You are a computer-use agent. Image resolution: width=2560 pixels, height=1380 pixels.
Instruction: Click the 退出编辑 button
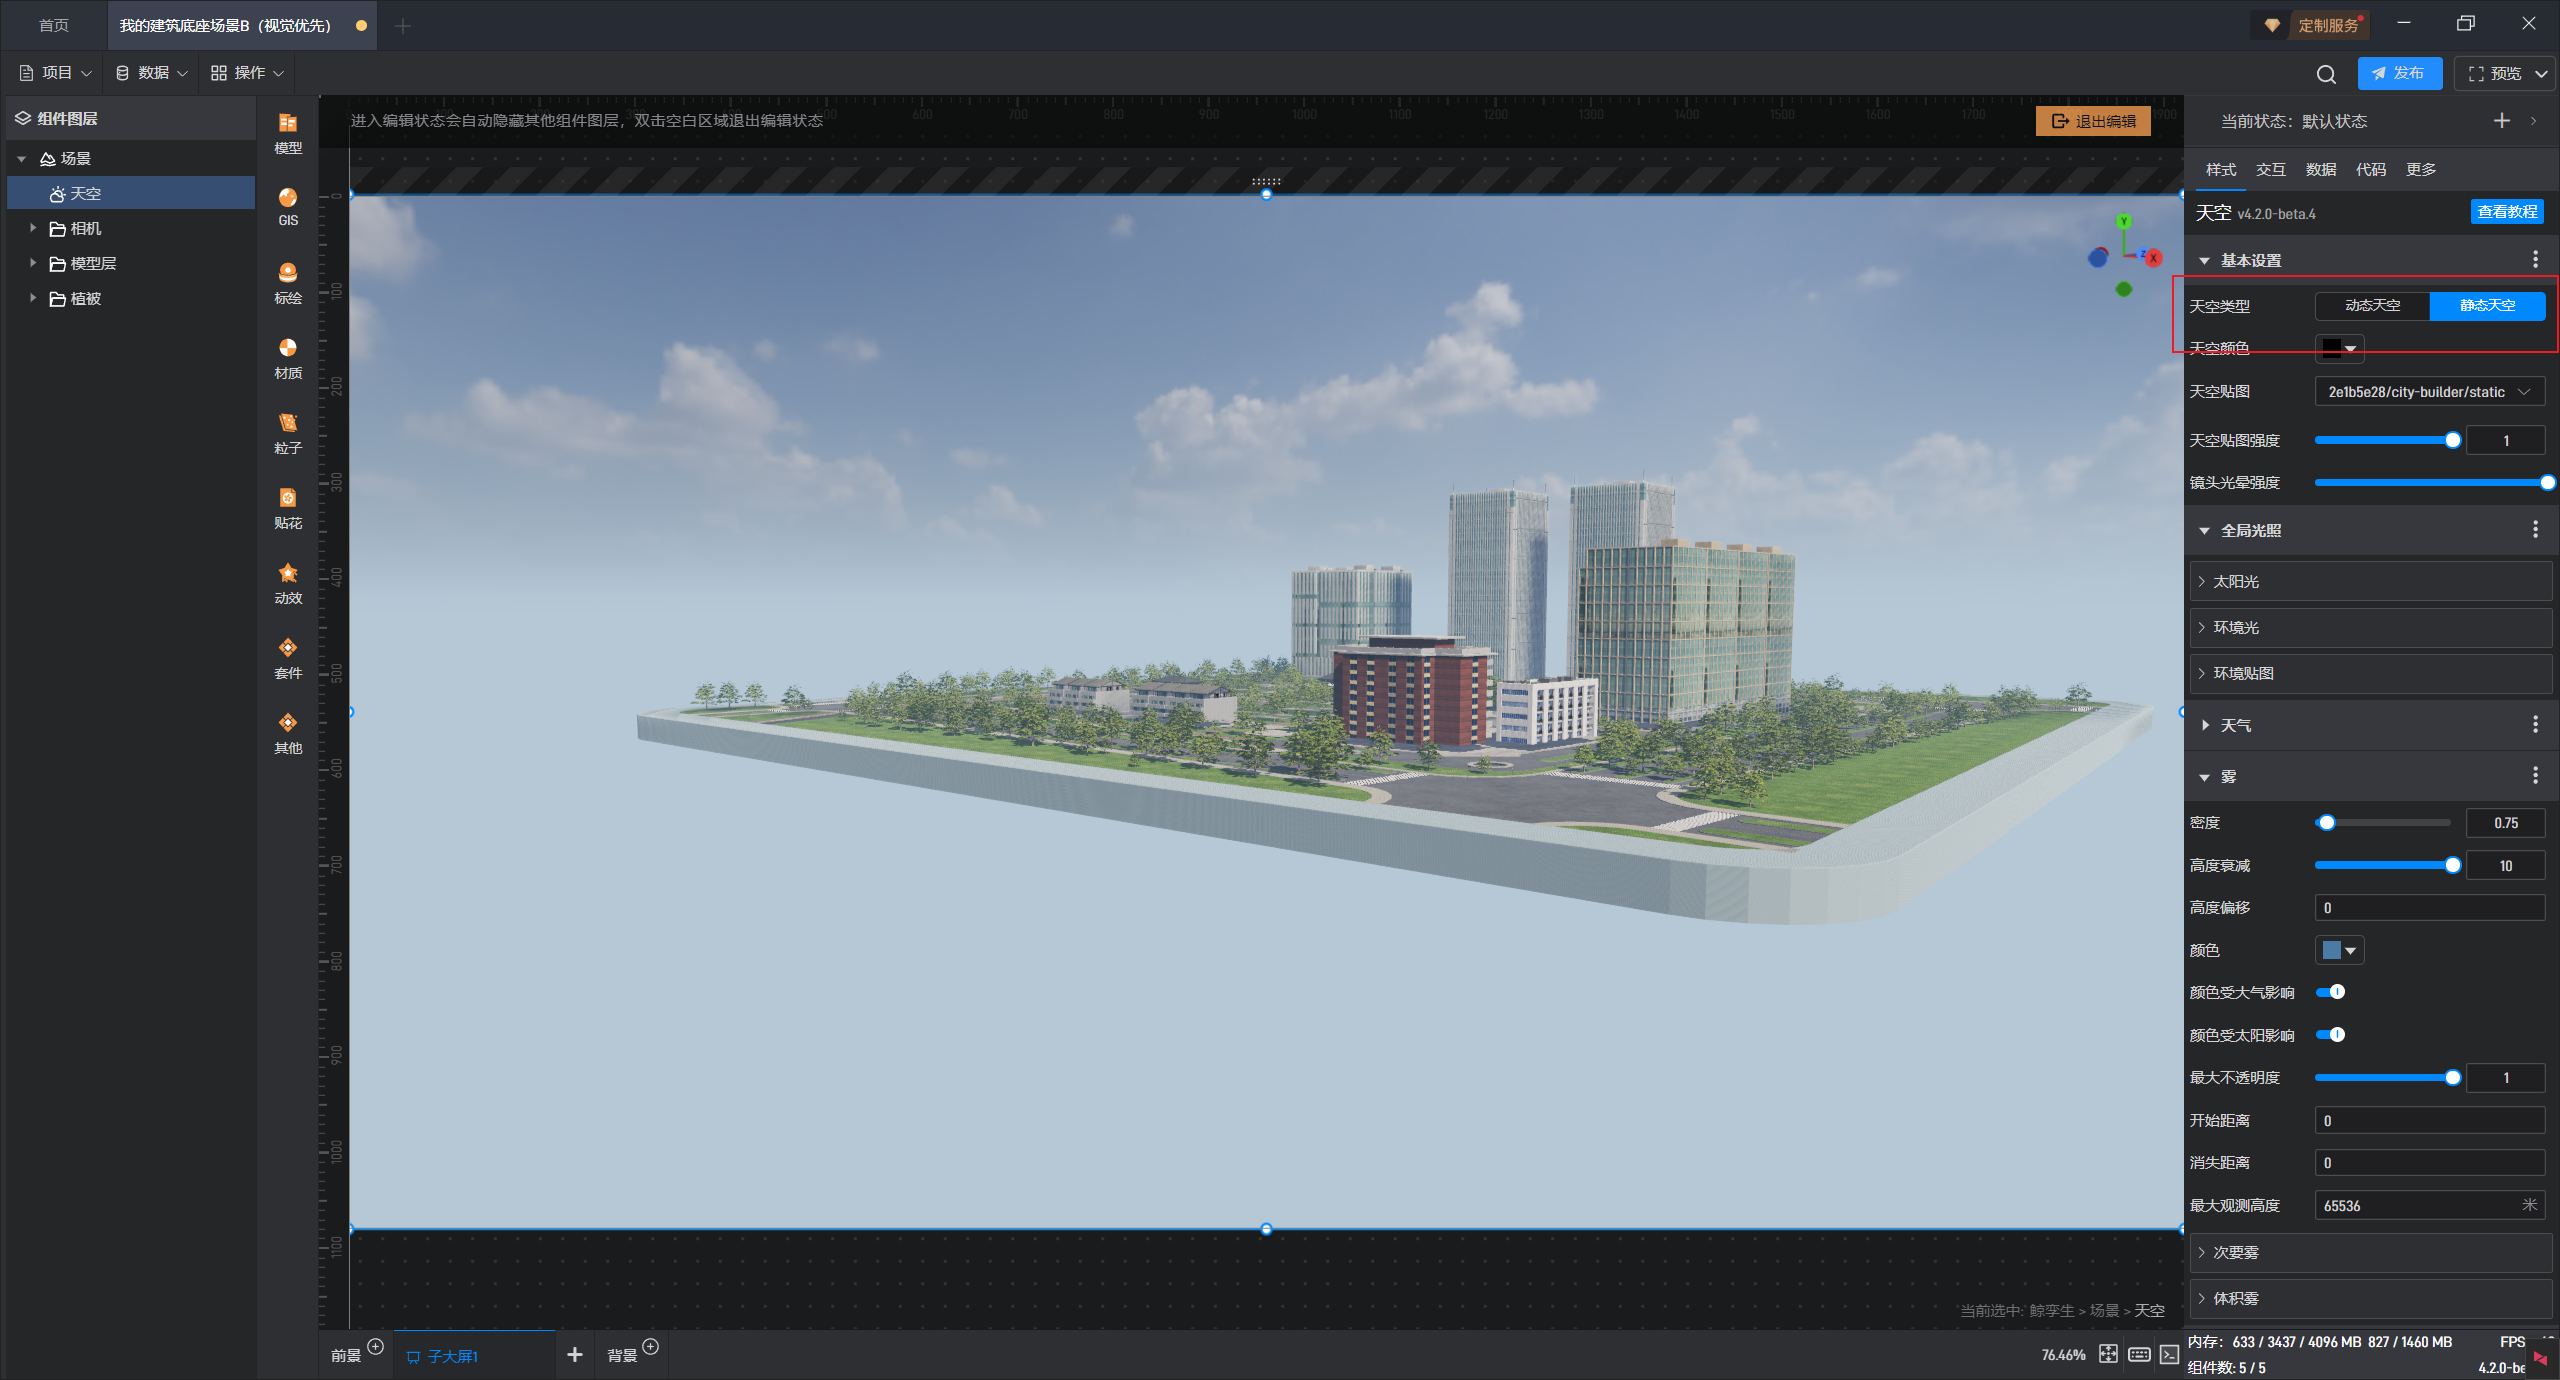coord(2093,121)
